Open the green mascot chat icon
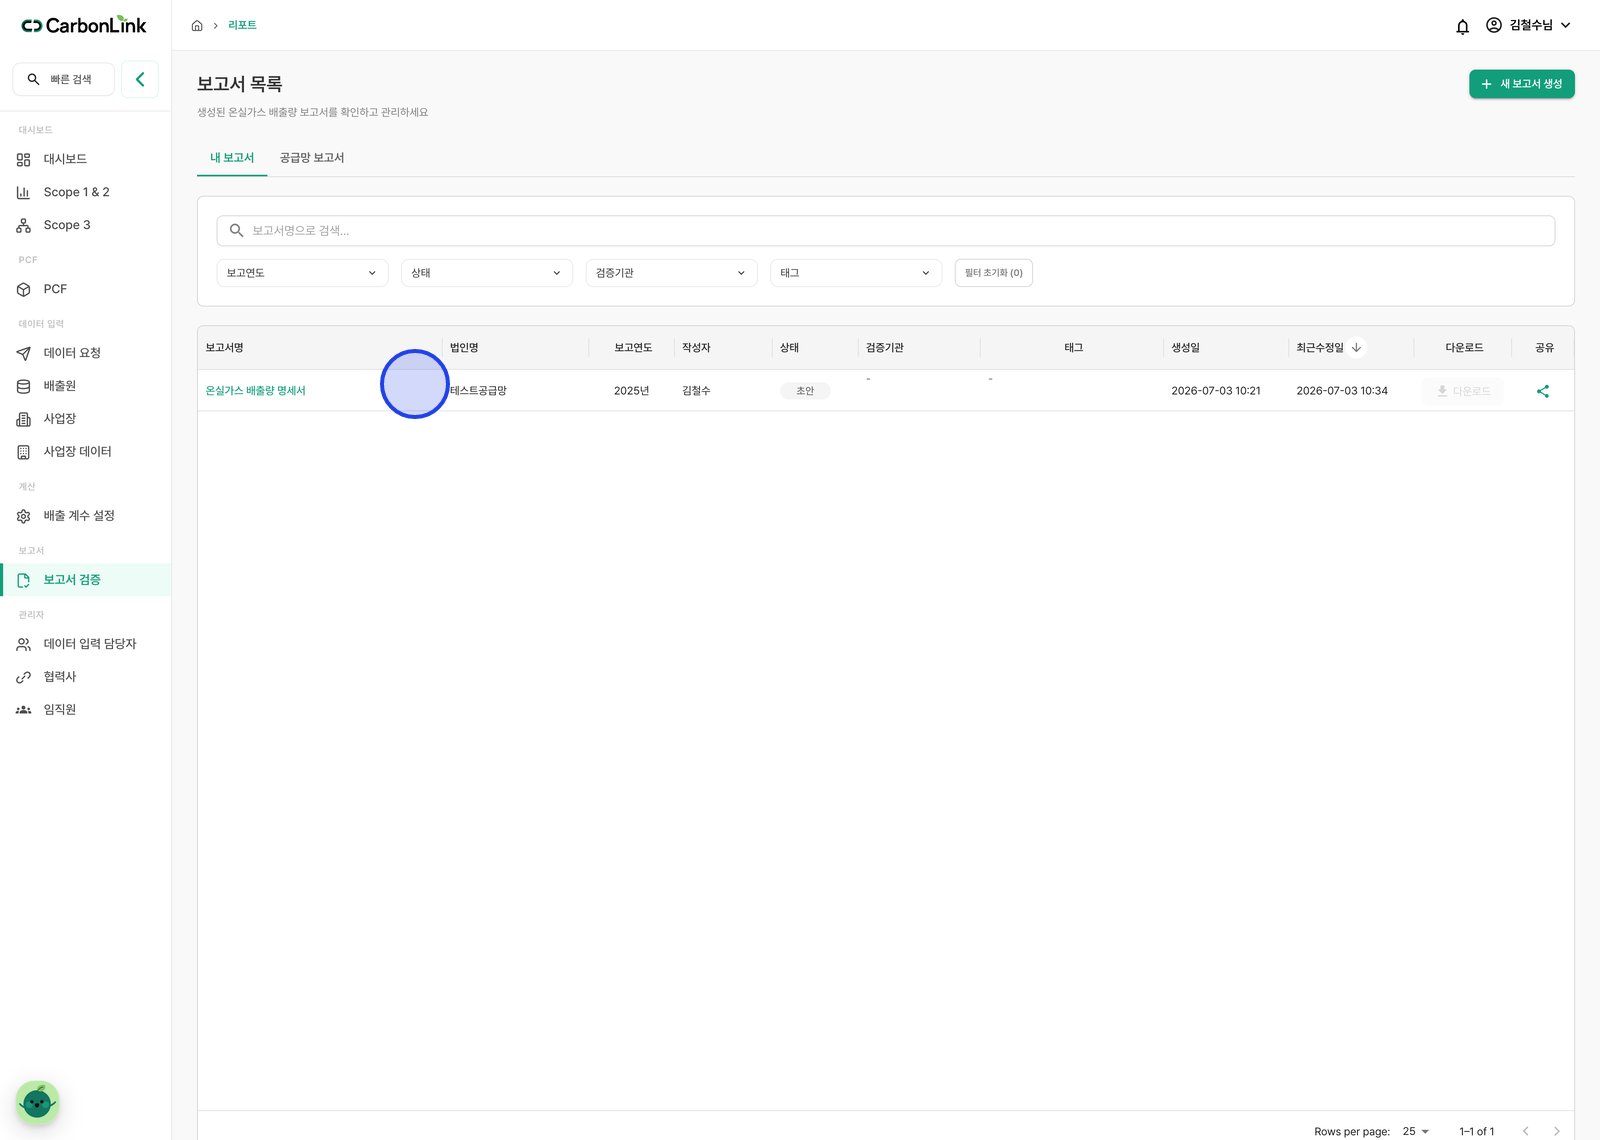This screenshot has width=1600, height=1140. [37, 1102]
